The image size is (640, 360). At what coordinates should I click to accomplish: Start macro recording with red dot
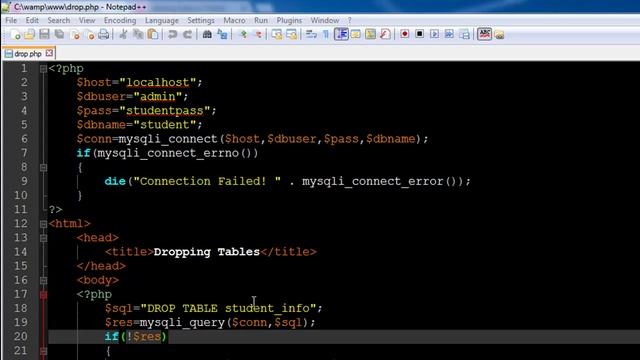tap(404, 34)
